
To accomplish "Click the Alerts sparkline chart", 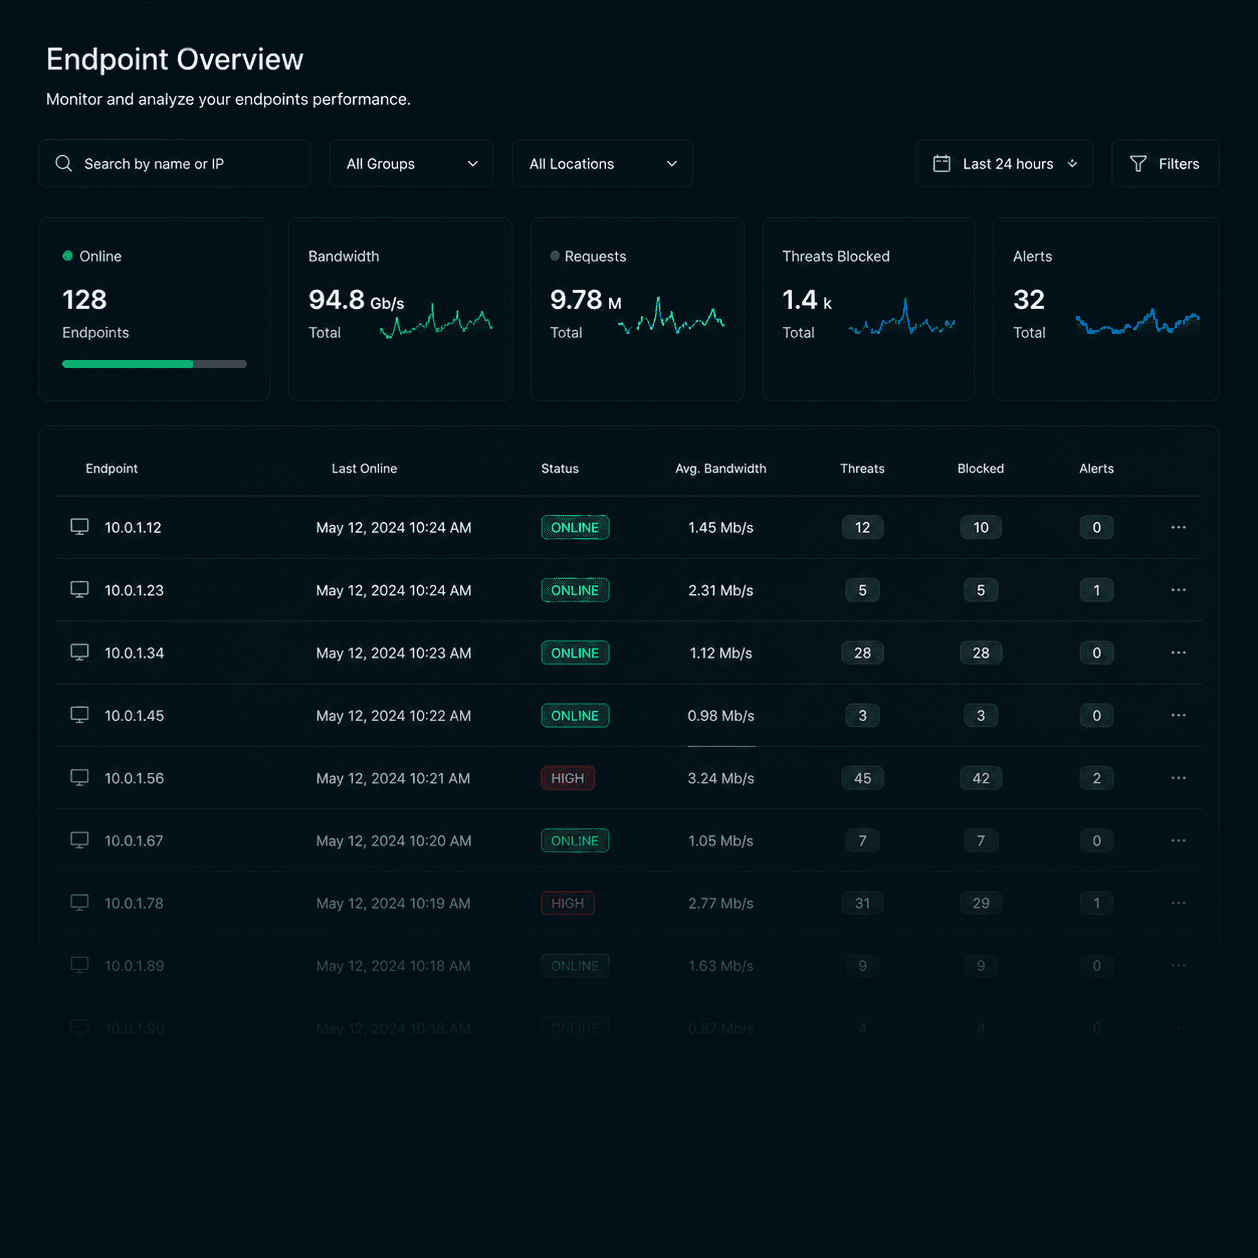I will [x=1138, y=321].
